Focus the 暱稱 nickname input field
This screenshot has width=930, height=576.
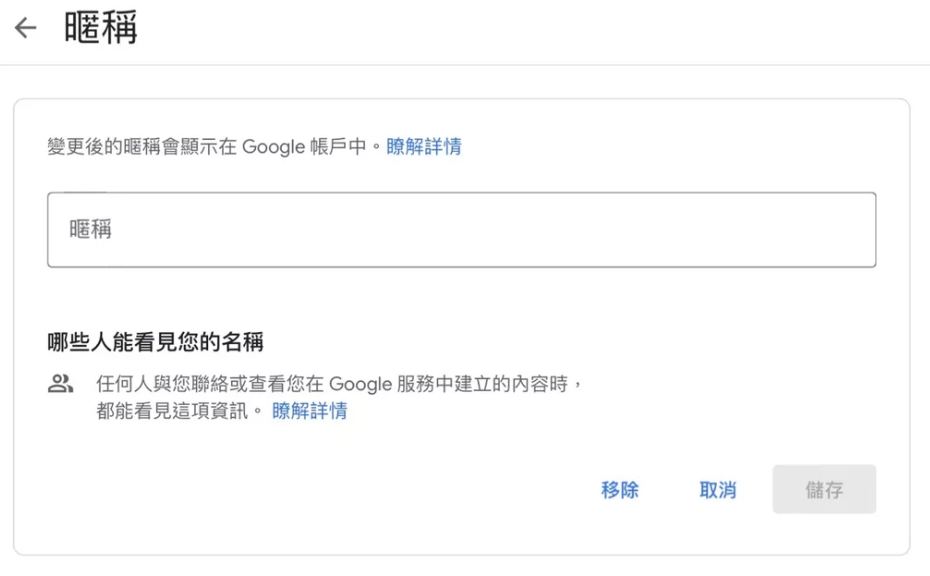[461, 230]
